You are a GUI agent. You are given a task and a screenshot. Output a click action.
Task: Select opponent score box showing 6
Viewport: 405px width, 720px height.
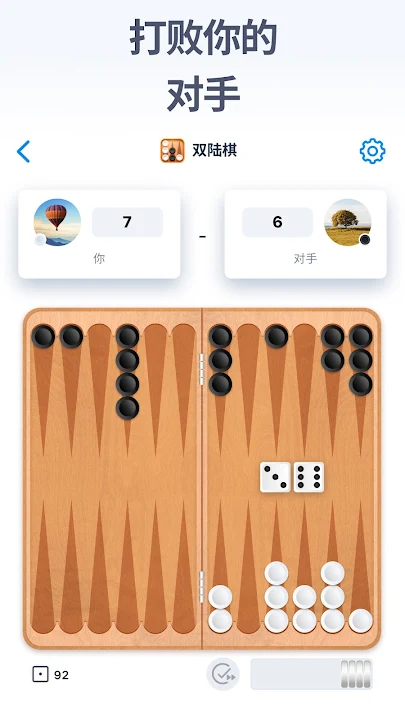[277, 222]
